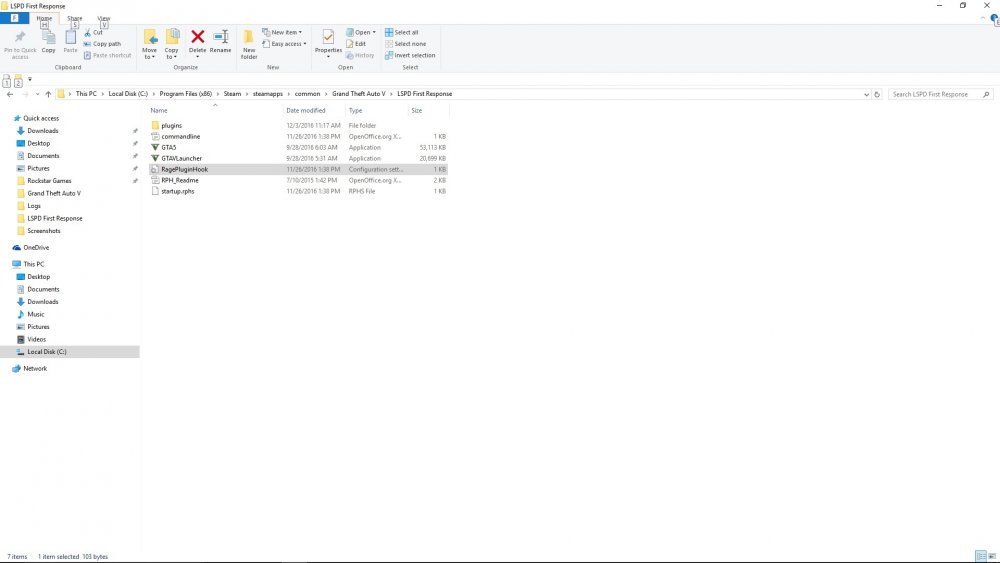1000x563 pixels.
Task: Open the address bar history dropdown
Action: tap(866, 94)
